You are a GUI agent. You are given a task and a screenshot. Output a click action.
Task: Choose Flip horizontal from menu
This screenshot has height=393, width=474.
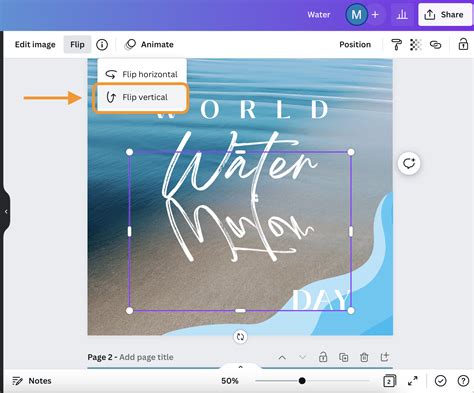pos(142,74)
